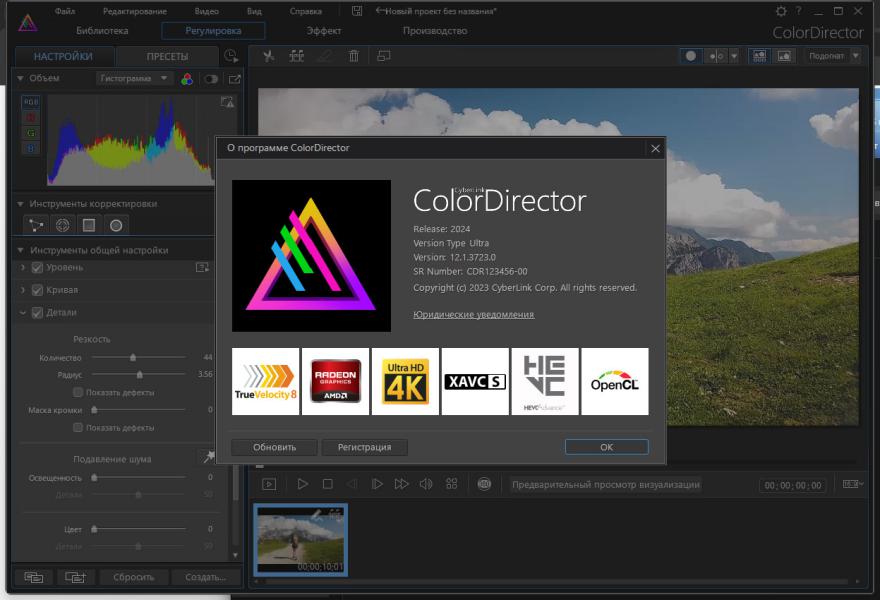Open the Гистограмма dropdown

point(134,79)
